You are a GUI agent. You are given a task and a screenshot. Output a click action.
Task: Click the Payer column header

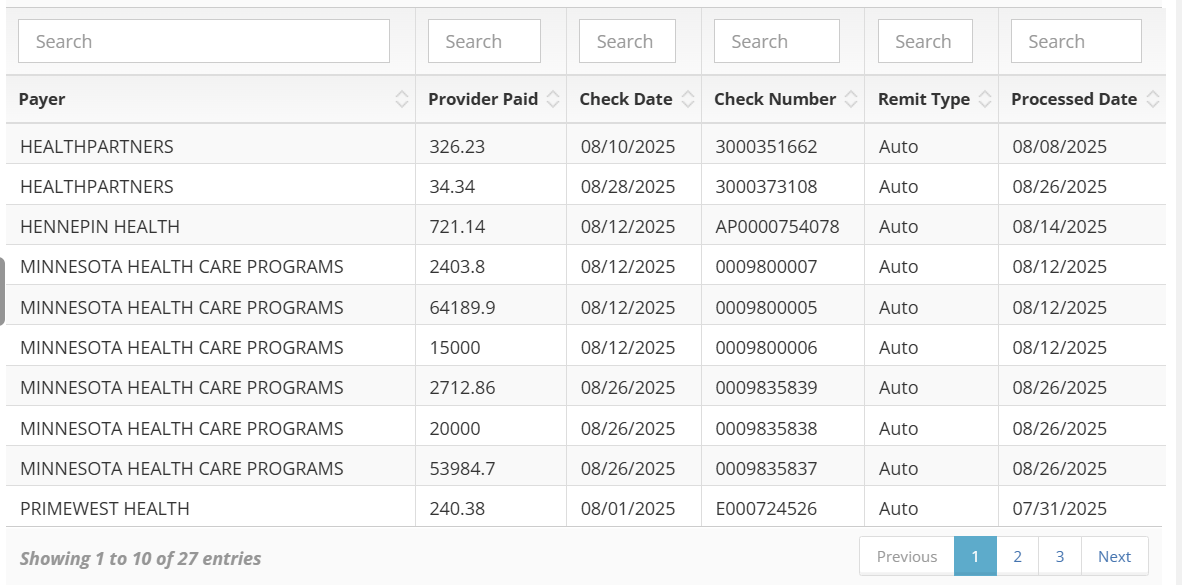[x=210, y=99]
